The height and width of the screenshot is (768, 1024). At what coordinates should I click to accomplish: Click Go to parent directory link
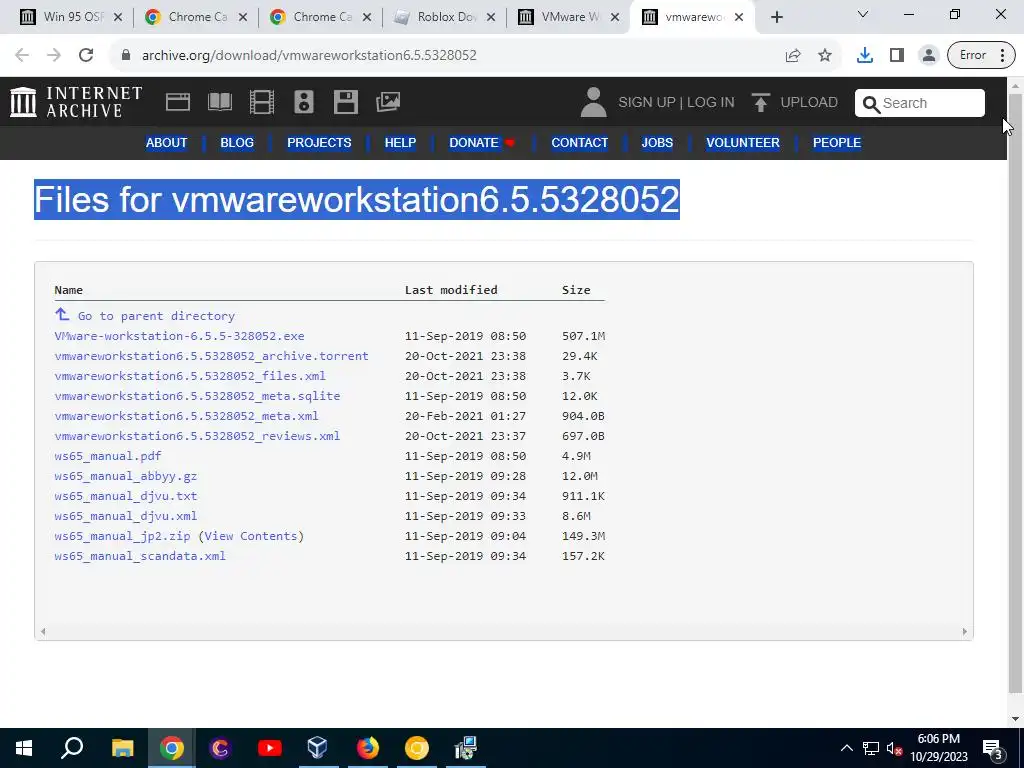[x=156, y=316]
